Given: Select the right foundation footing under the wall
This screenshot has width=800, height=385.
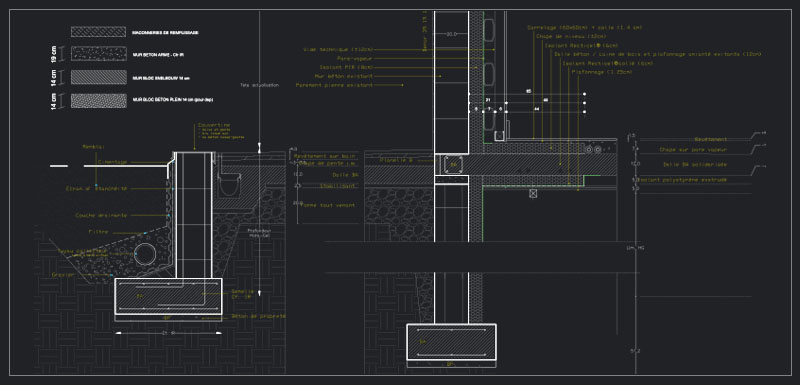Looking at the screenshot, I should (451, 342).
